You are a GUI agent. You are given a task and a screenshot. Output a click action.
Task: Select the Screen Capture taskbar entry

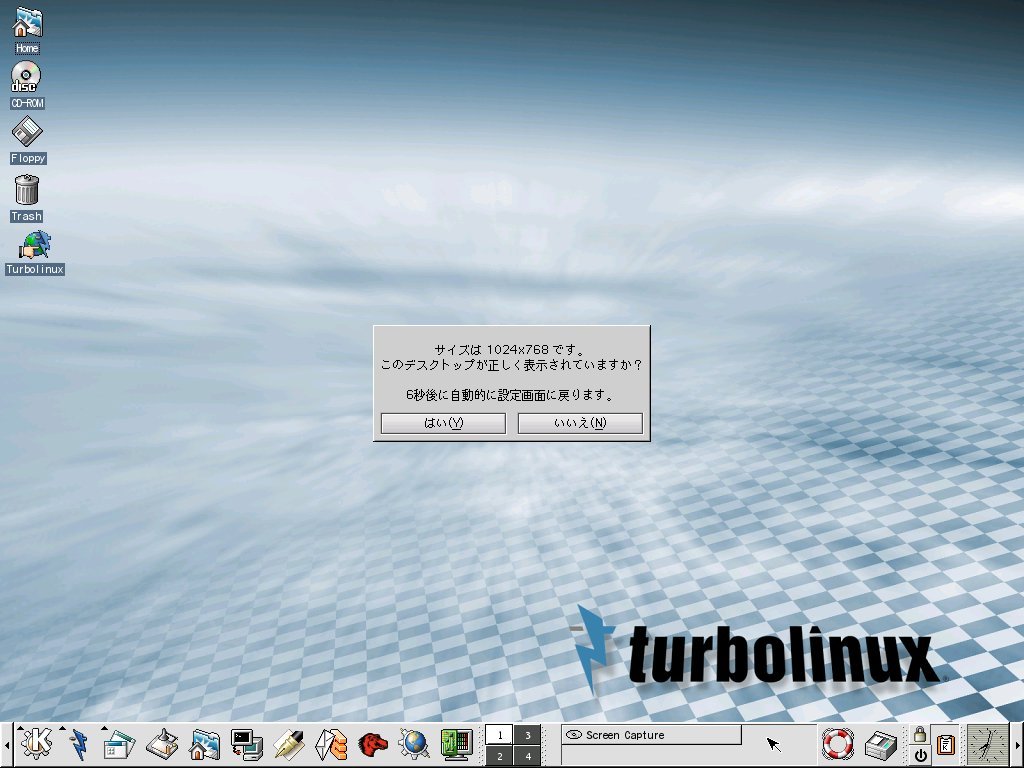pyautogui.click(x=651, y=735)
